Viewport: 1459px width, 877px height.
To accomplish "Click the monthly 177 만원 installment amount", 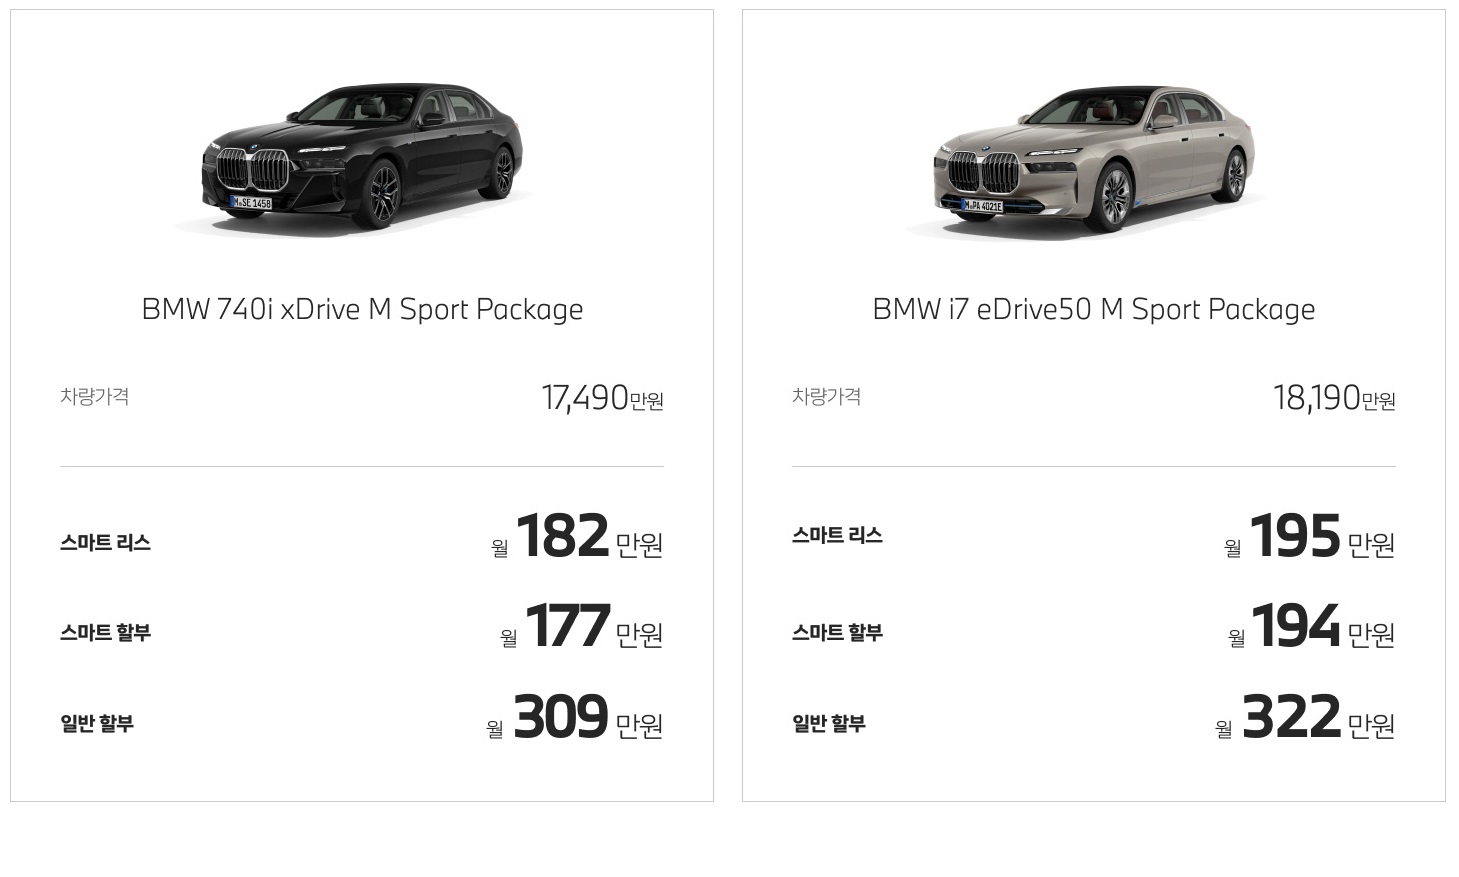I will pyautogui.click(x=582, y=627).
